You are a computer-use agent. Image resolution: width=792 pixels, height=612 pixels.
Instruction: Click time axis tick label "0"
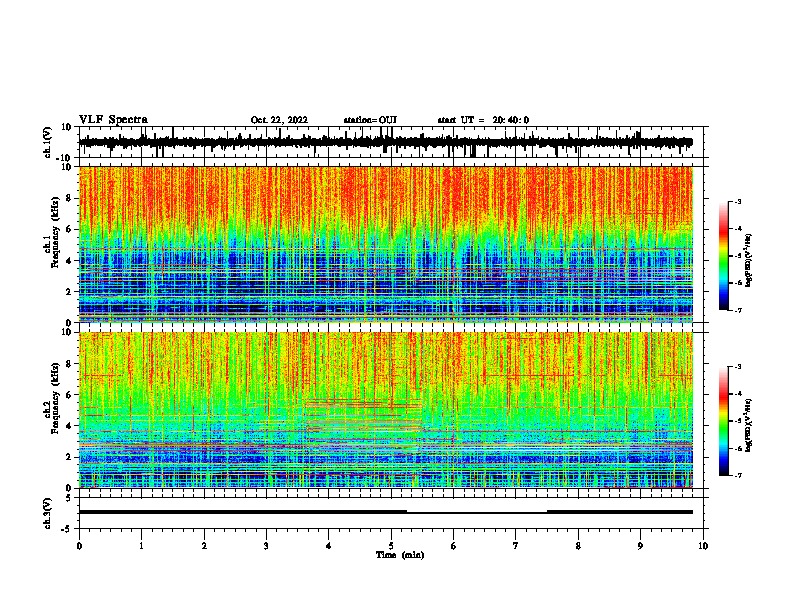pos(79,546)
